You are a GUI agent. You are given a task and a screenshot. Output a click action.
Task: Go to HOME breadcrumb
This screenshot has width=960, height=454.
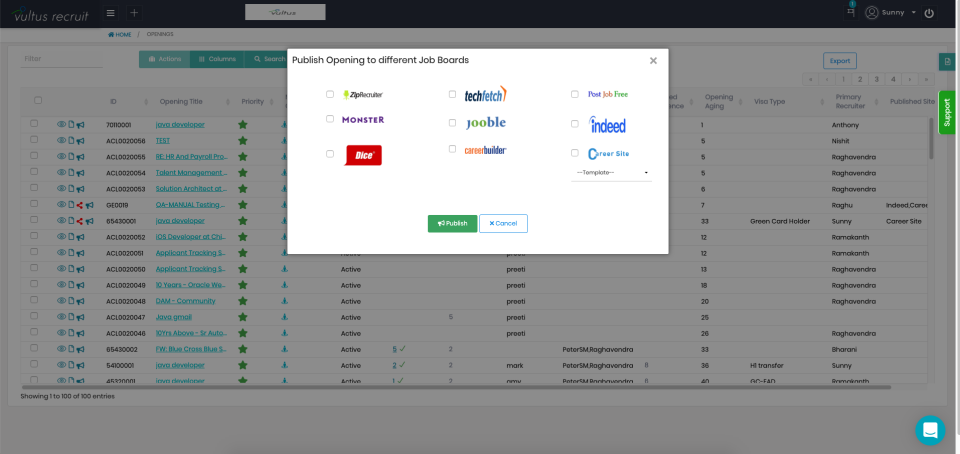click(x=119, y=35)
